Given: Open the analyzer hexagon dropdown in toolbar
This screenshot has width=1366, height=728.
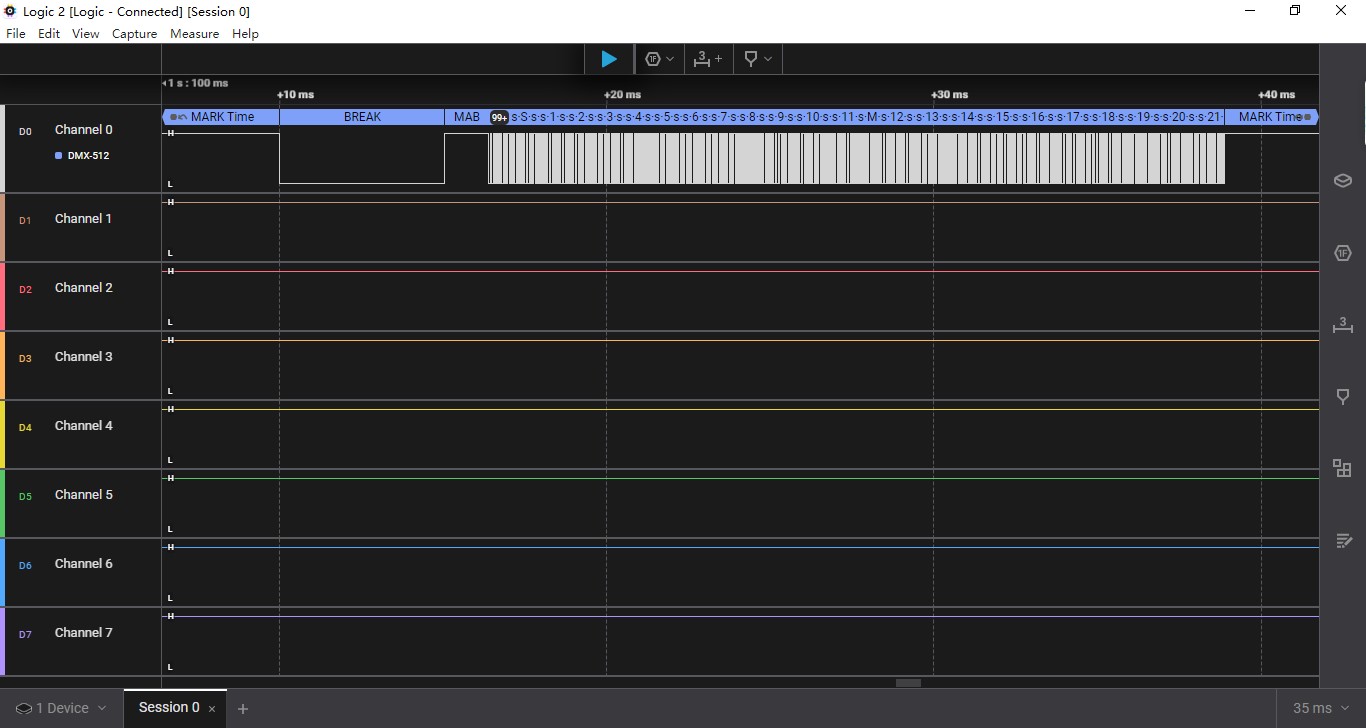Looking at the screenshot, I should [x=659, y=59].
